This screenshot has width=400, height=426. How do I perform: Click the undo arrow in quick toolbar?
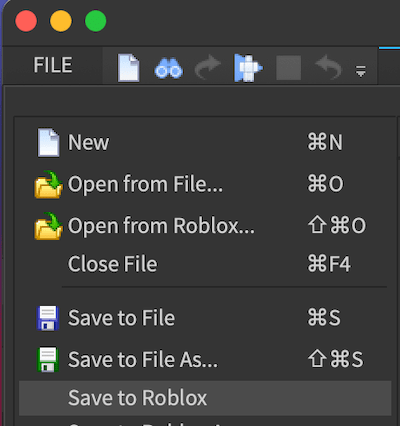pyautogui.click(x=328, y=68)
